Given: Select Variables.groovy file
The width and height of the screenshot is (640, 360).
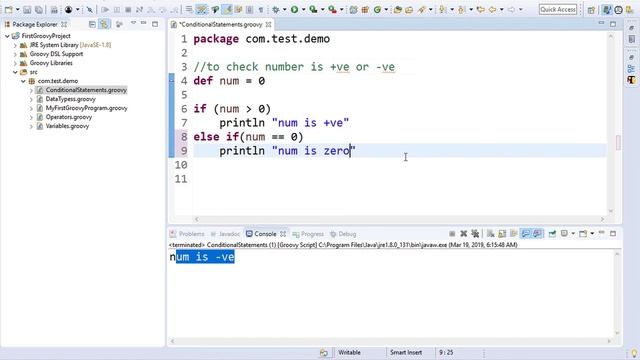Looking at the screenshot, I should [x=67, y=126].
